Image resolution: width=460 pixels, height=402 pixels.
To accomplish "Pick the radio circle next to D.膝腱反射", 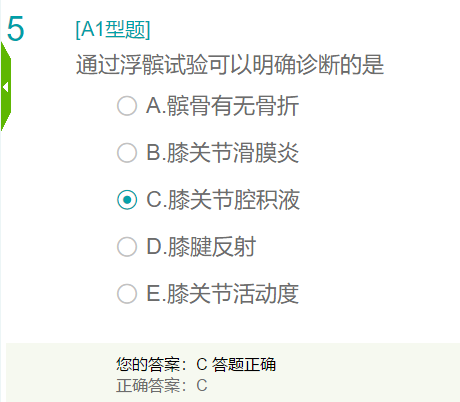I will 127,247.
